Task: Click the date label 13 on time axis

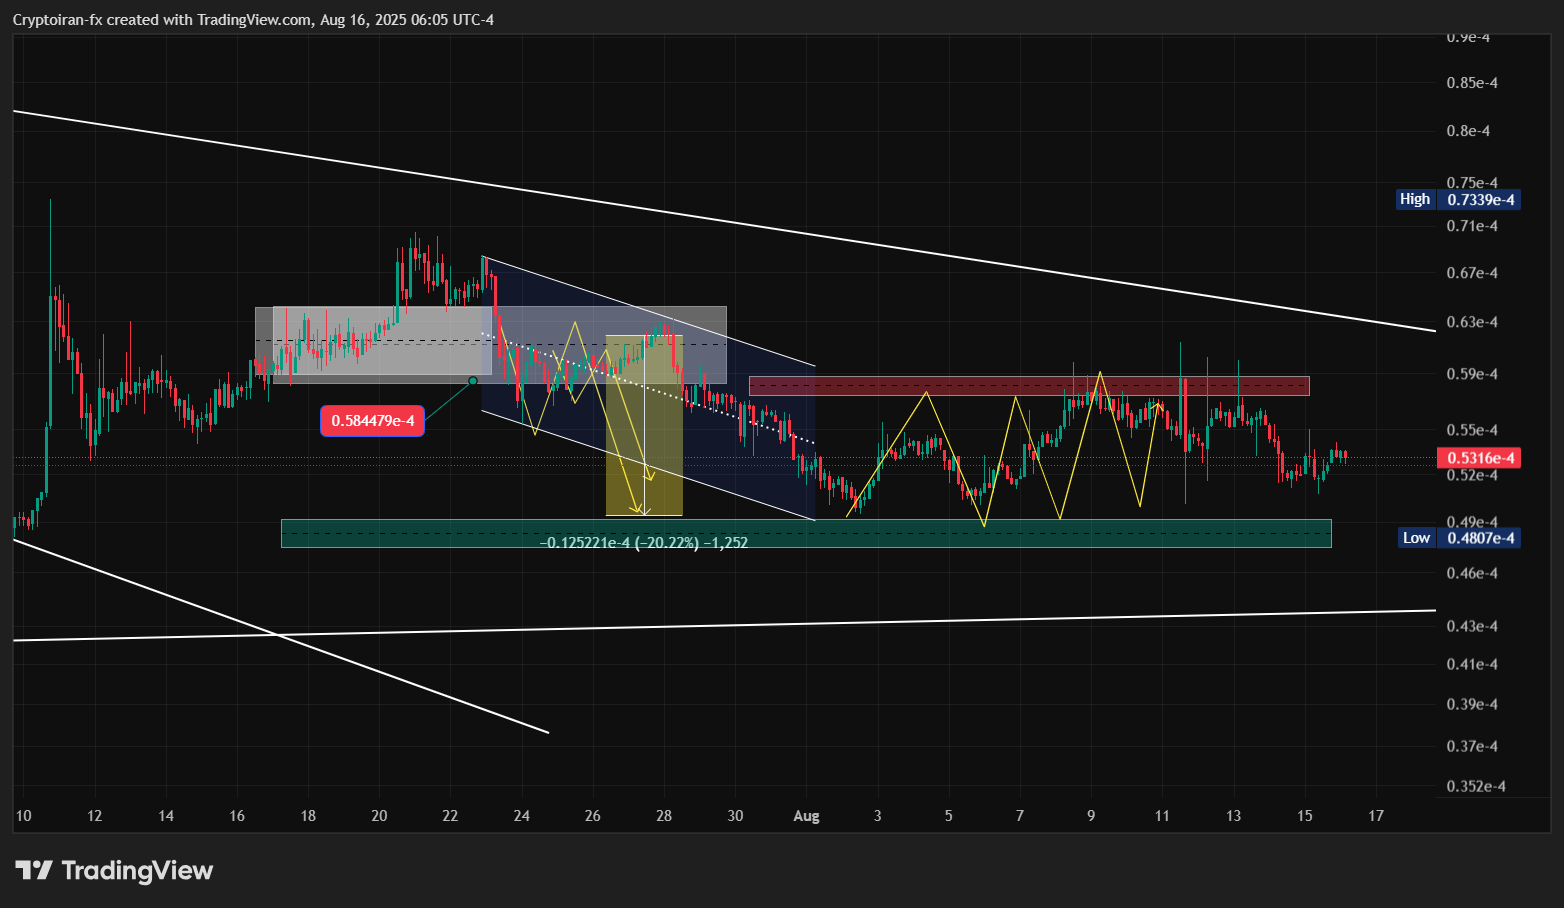Action: coord(1234,816)
